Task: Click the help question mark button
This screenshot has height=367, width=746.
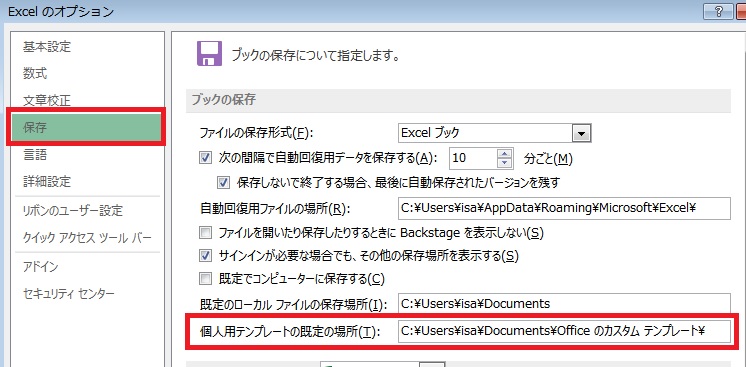Action: pos(718,12)
